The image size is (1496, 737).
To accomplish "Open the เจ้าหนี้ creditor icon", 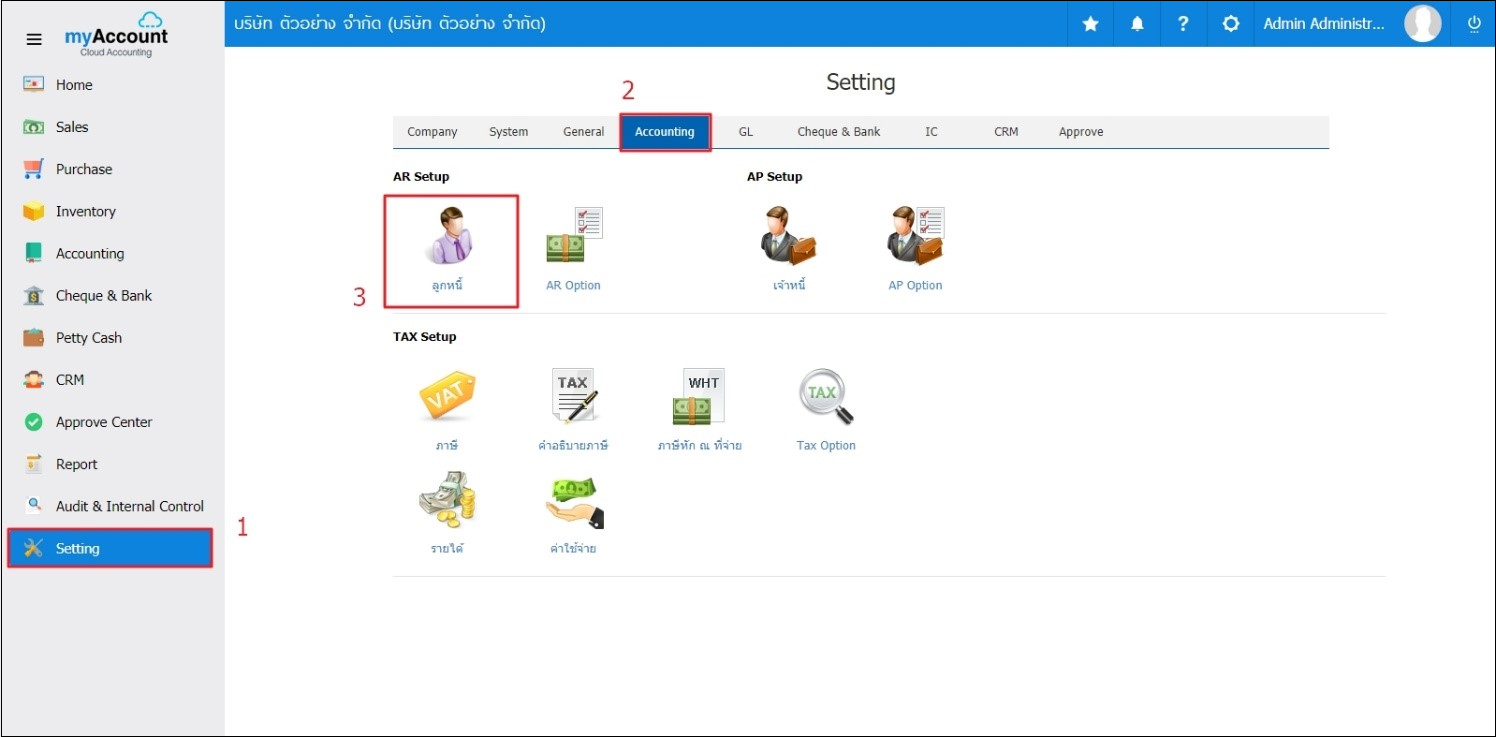I will click(x=788, y=236).
